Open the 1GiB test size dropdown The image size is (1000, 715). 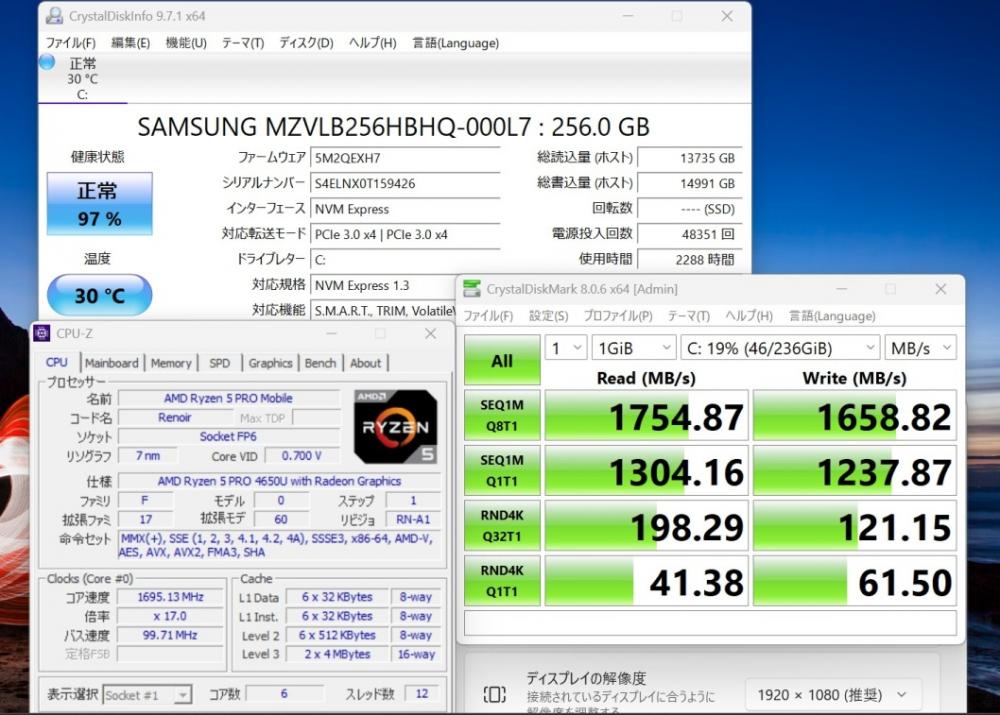tap(633, 348)
